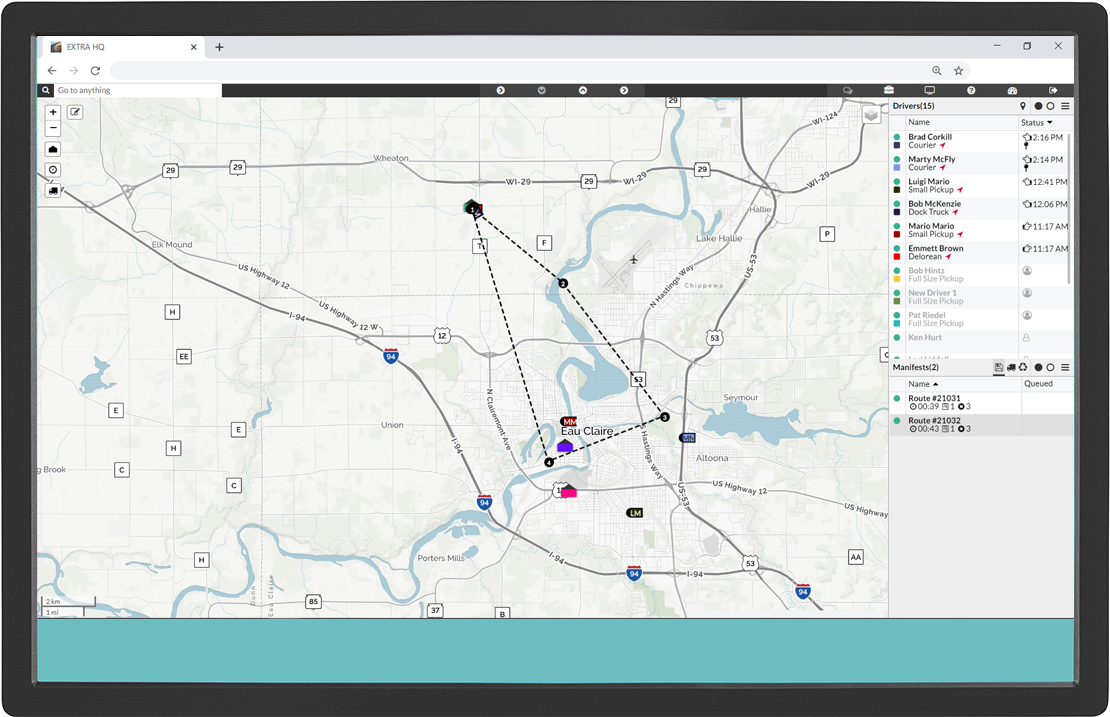Select driver Marty McFly
Viewport: 1110px width, 717px height.
979,164
